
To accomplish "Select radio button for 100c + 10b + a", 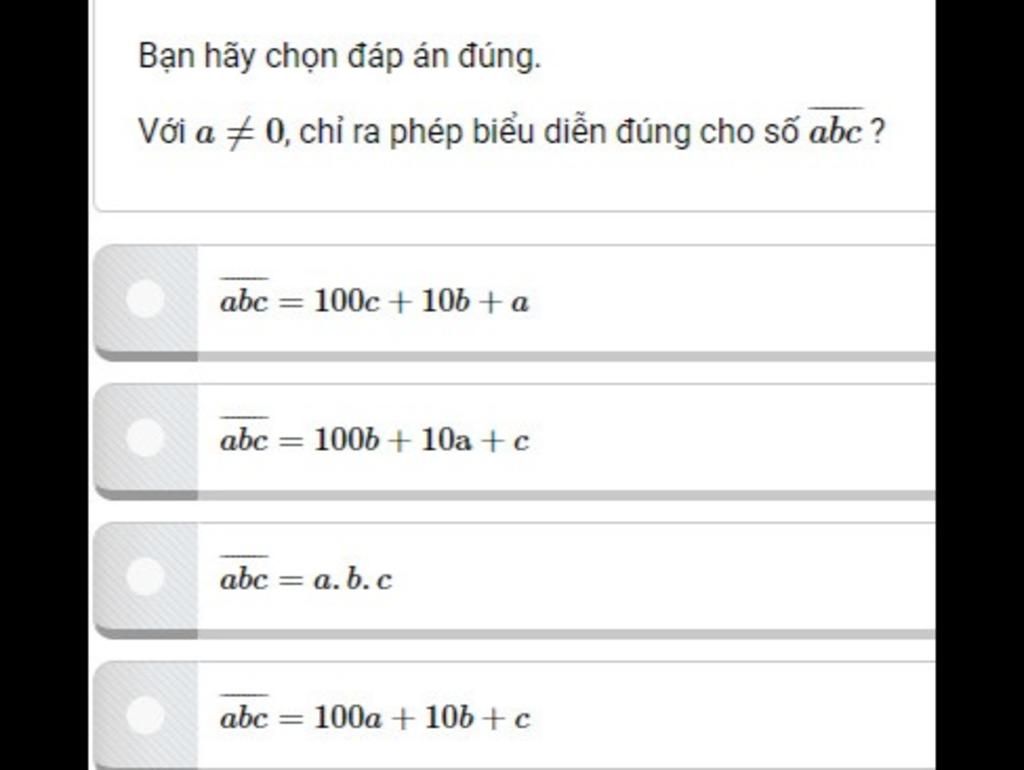I will (x=145, y=298).
